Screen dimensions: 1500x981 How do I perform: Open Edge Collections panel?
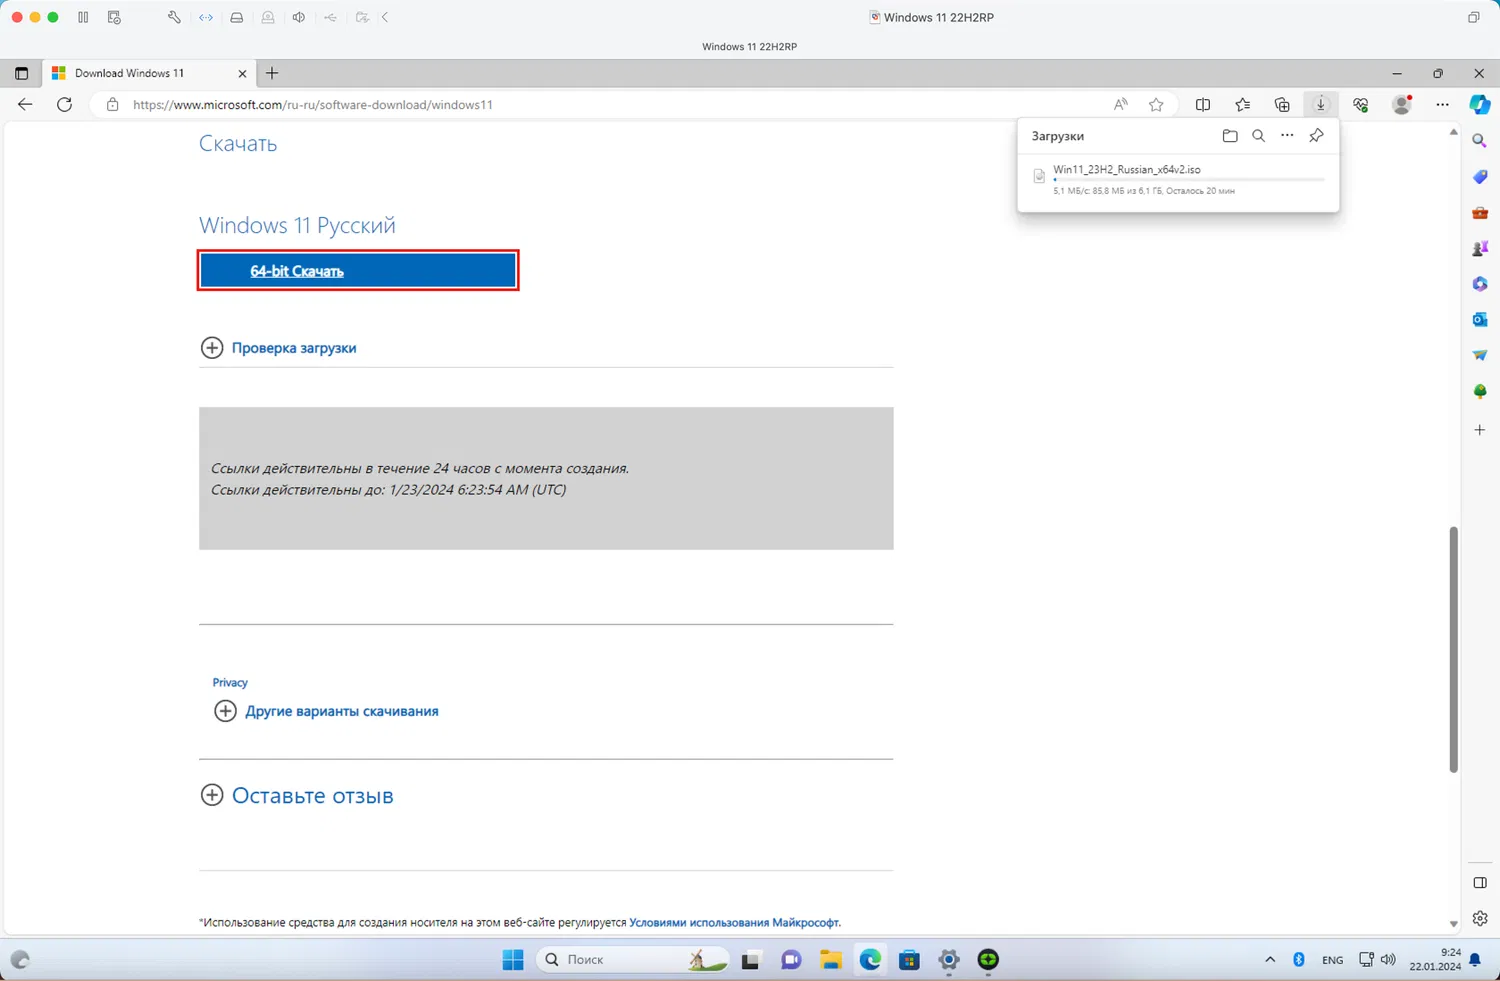(1282, 104)
